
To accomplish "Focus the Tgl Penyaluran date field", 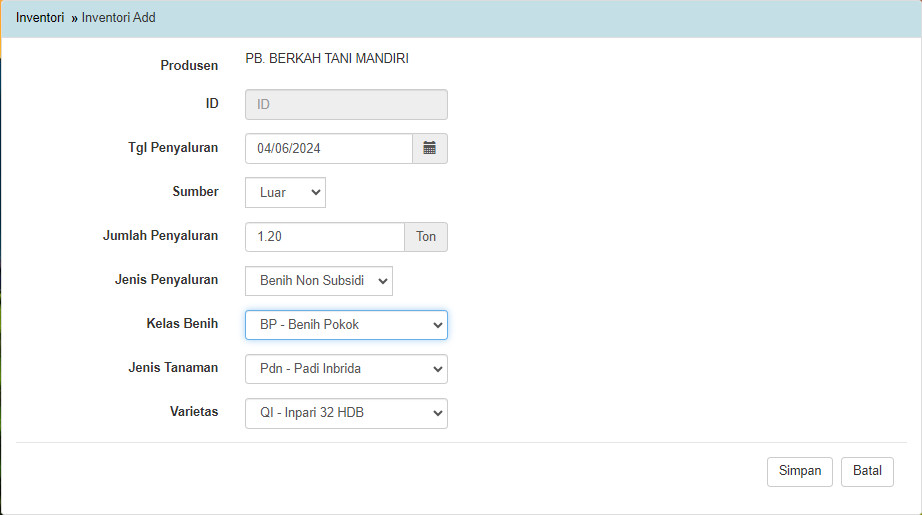I will 329,148.
